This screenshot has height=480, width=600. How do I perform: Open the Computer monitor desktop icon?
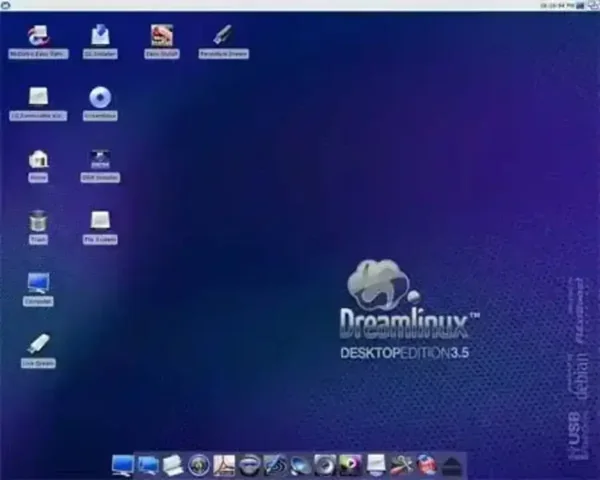click(38, 283)
